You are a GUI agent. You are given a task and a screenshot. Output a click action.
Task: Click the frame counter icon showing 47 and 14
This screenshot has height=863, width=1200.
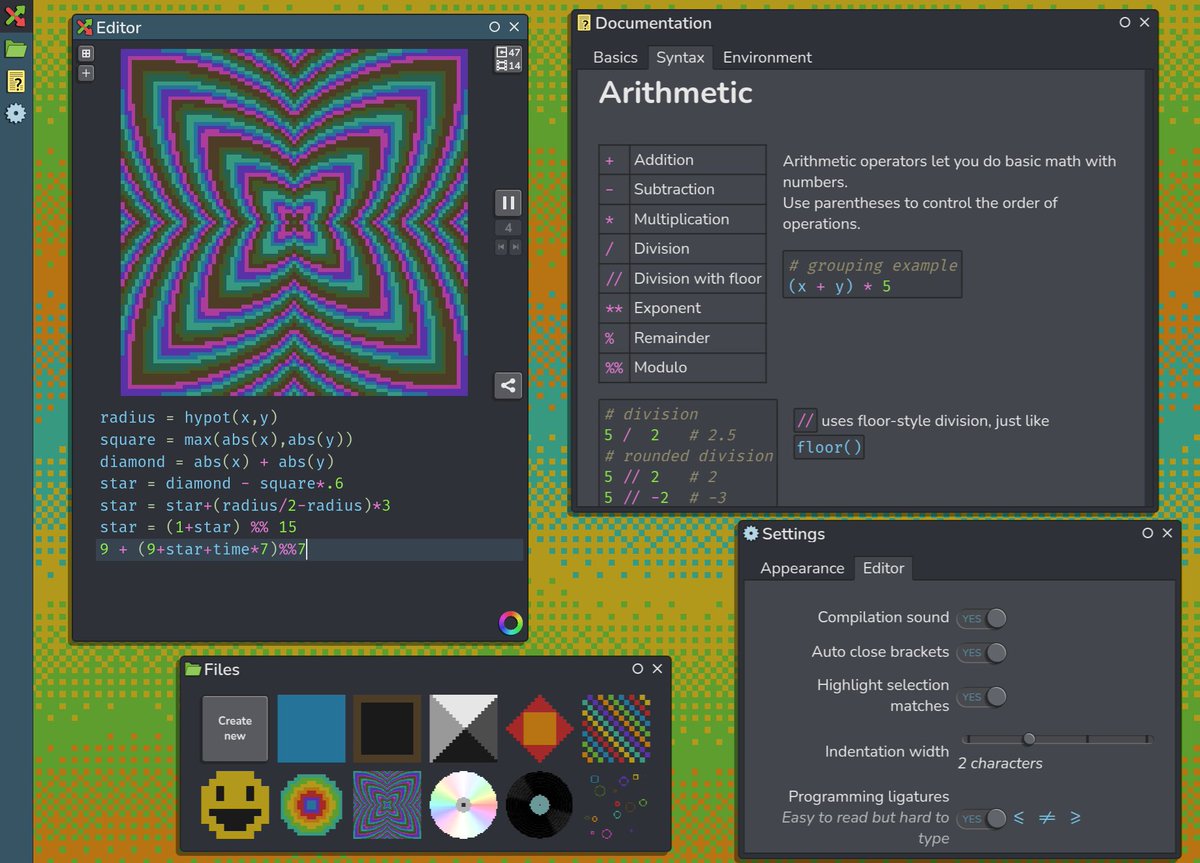pos(509,59)
